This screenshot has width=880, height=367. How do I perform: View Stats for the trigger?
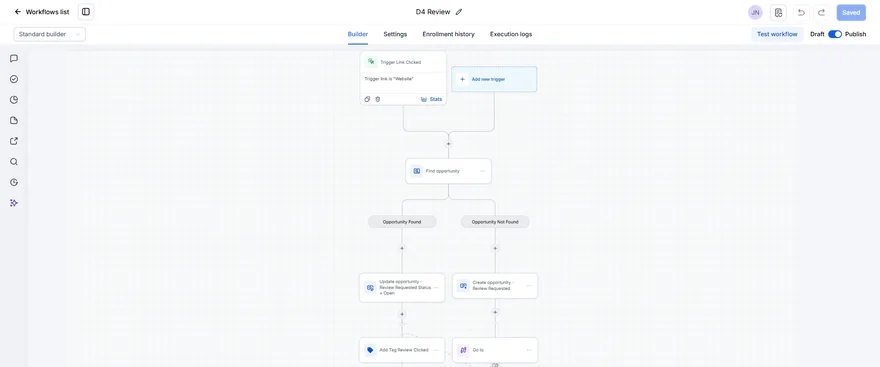click(x=432, y=99)
